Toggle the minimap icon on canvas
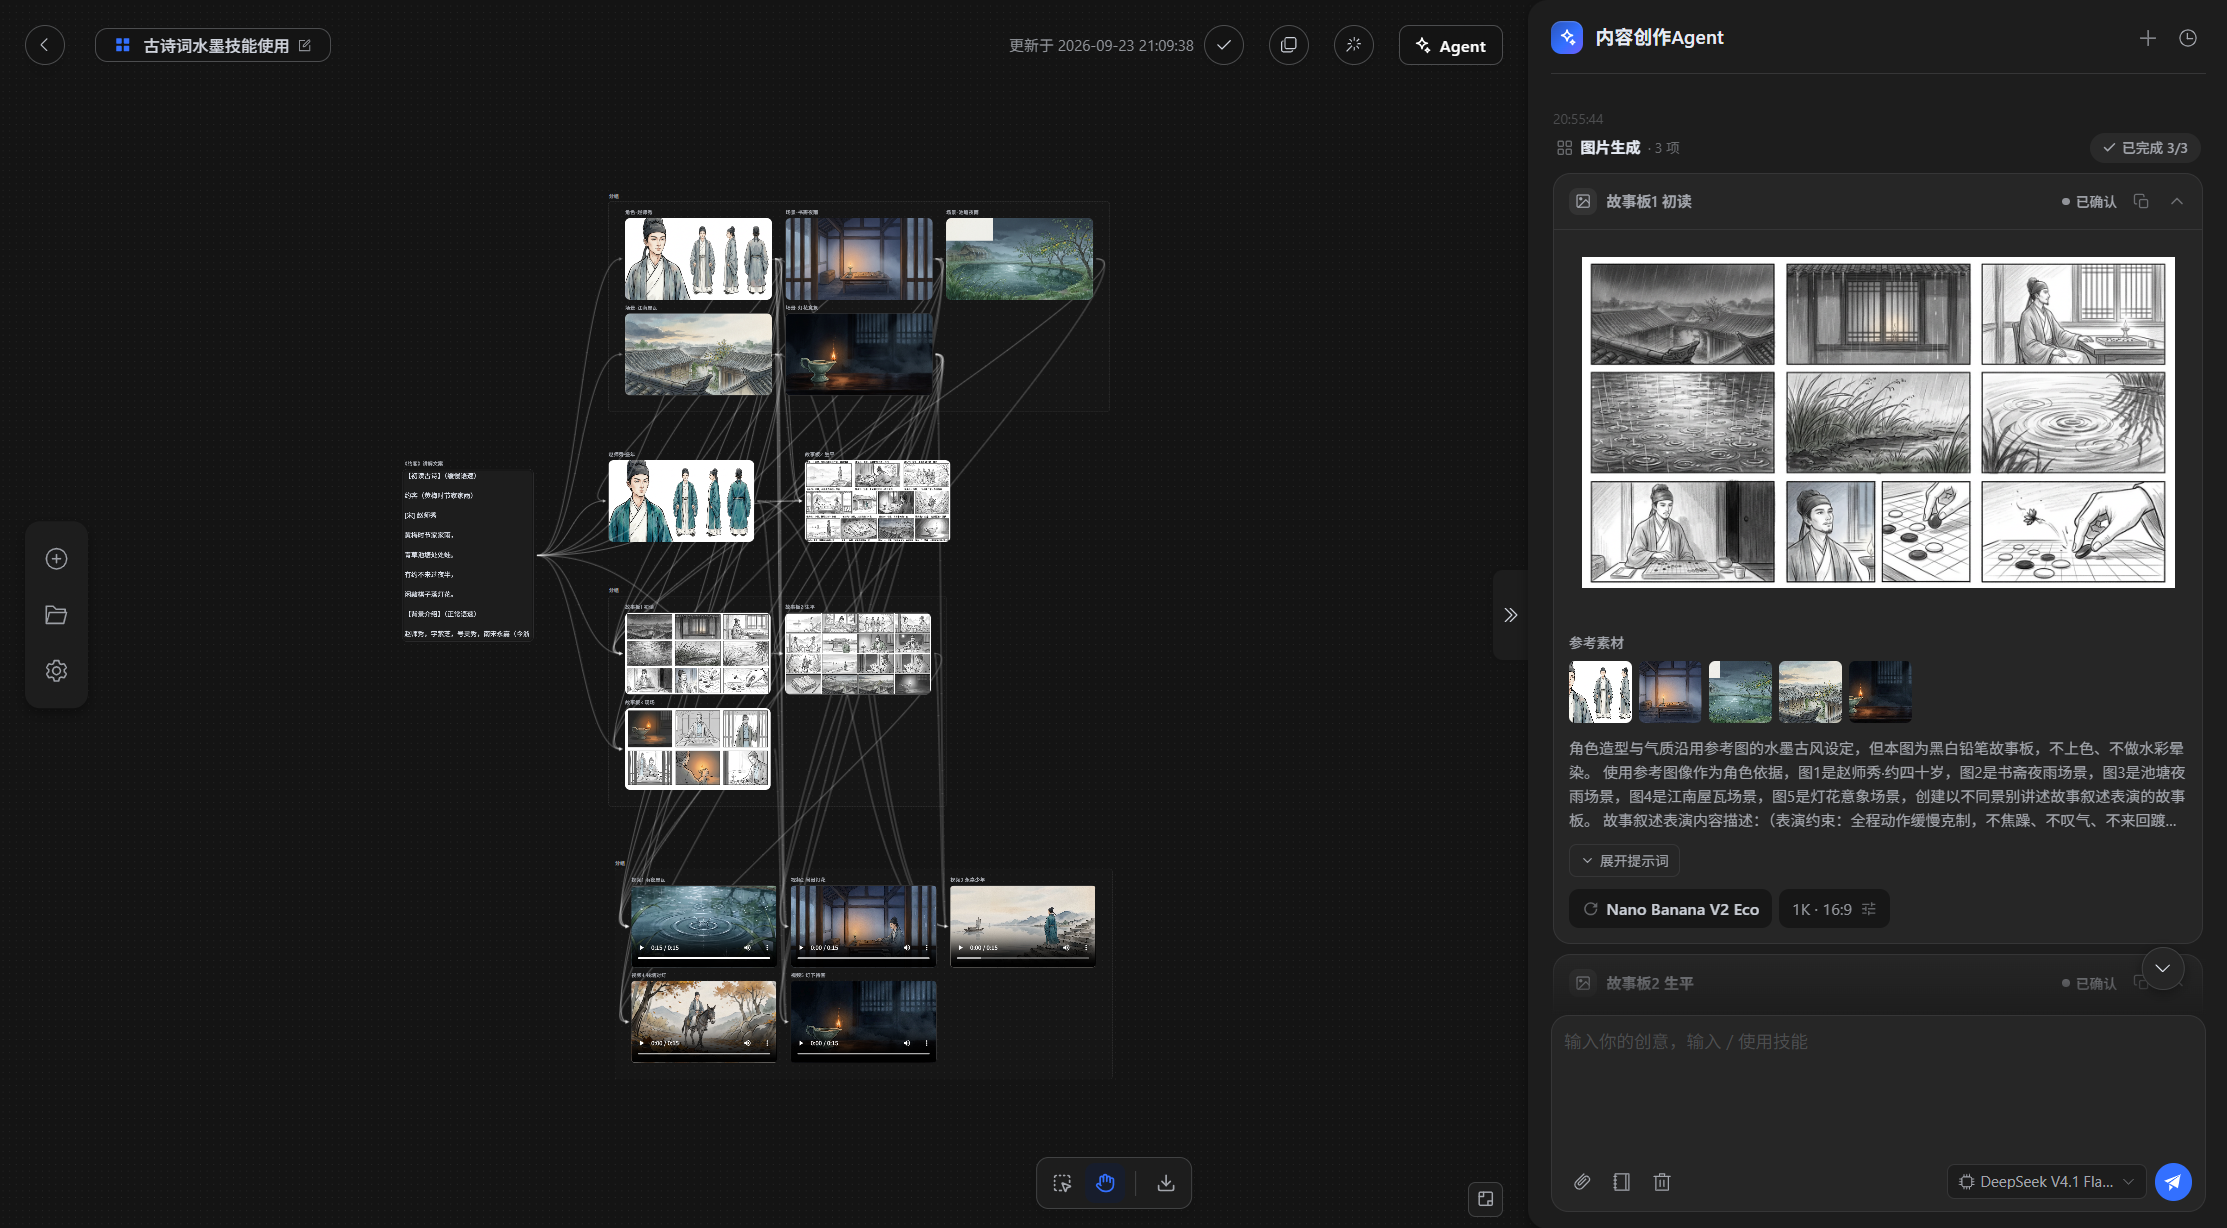Viewport: 2227px width, 1228px height. tap(1486, 1199)
